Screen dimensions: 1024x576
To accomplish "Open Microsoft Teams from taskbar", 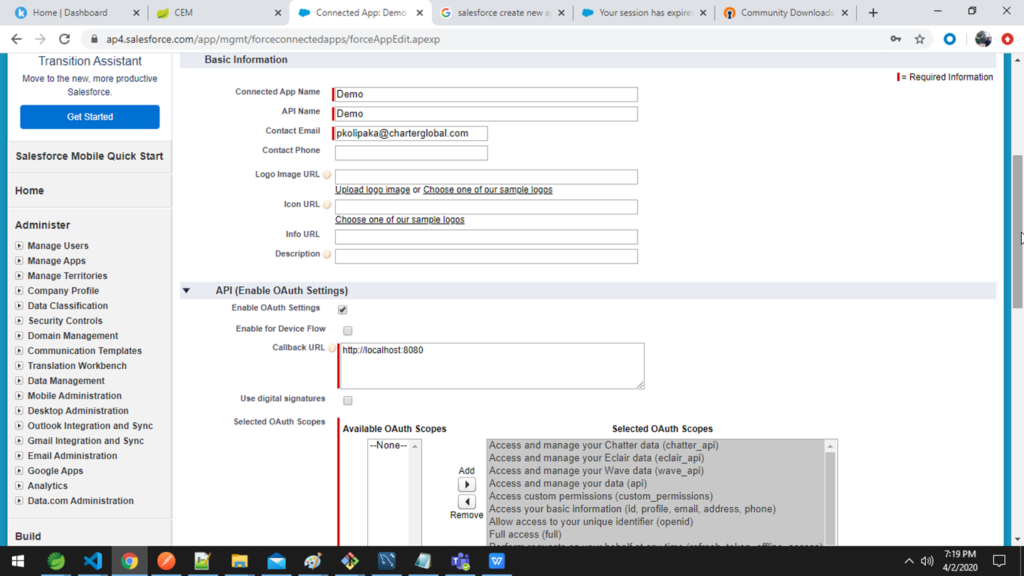I will [x=460, y=561].
